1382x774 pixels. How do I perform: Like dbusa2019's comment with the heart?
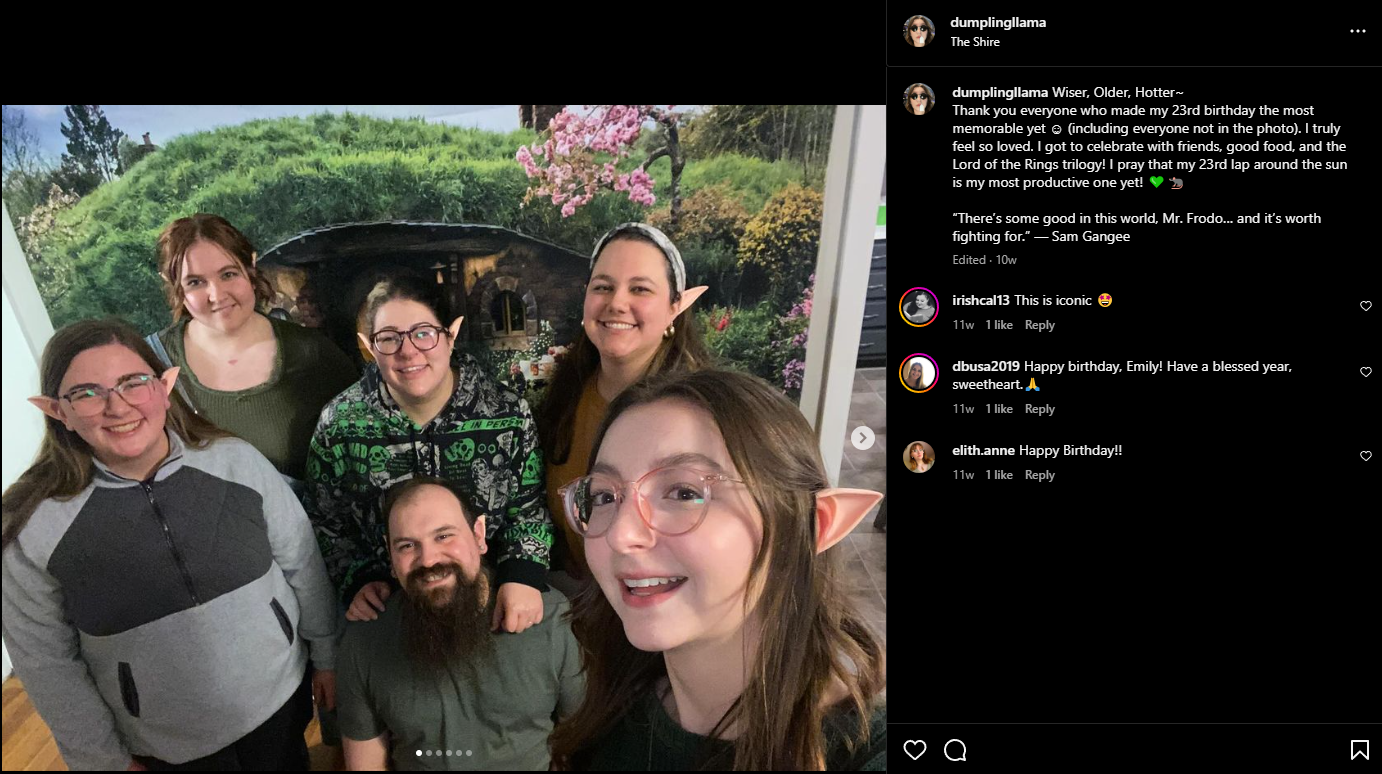[1366, 372]
